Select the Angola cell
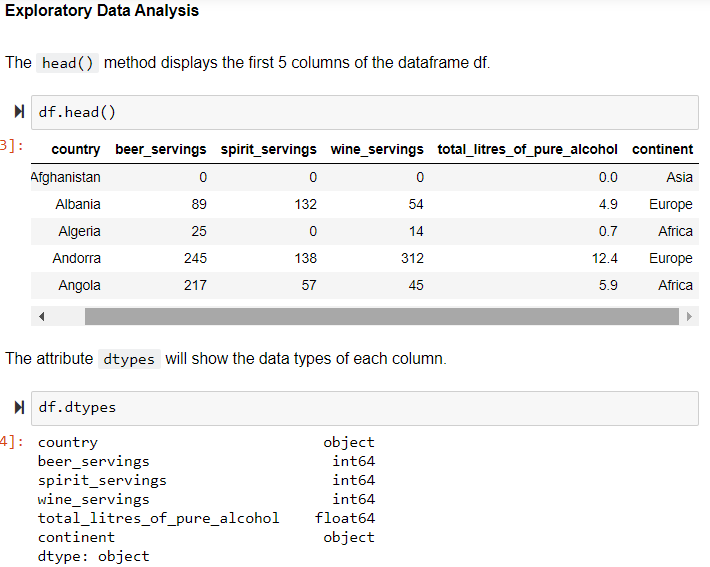The image size is (710, 567). click(79, 285)
